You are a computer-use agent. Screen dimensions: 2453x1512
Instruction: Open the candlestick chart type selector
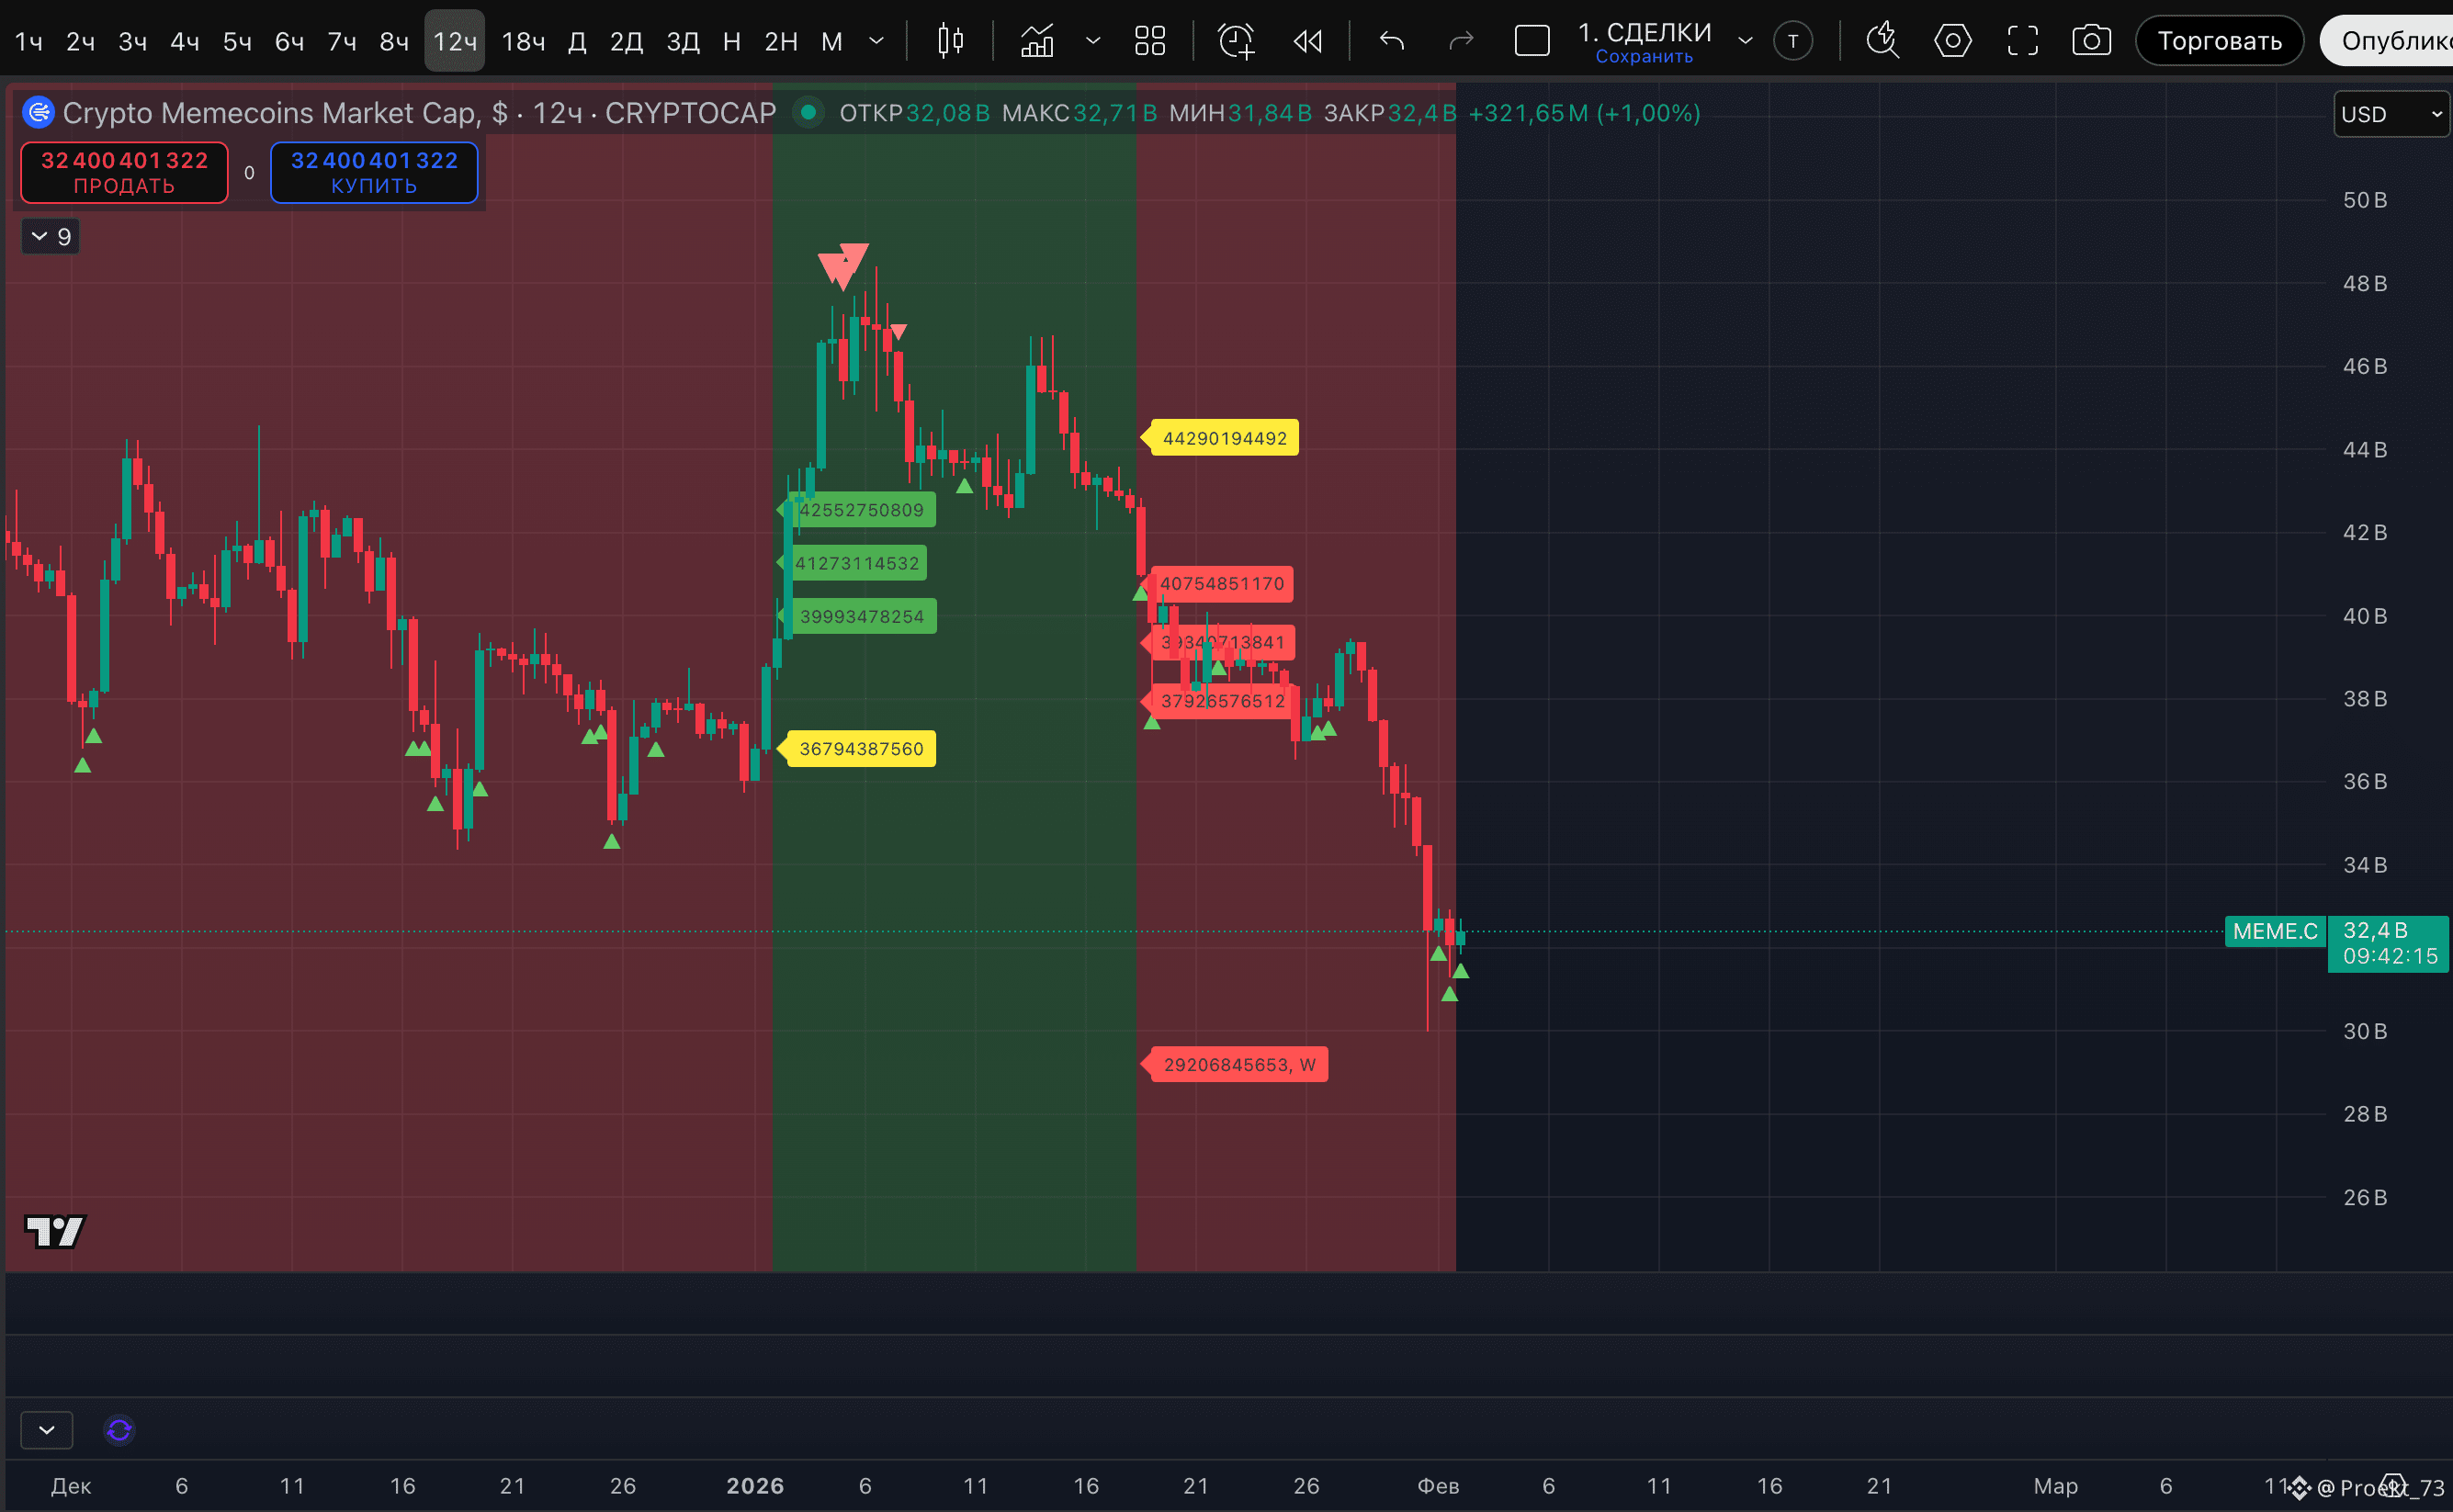coord(950,41)
